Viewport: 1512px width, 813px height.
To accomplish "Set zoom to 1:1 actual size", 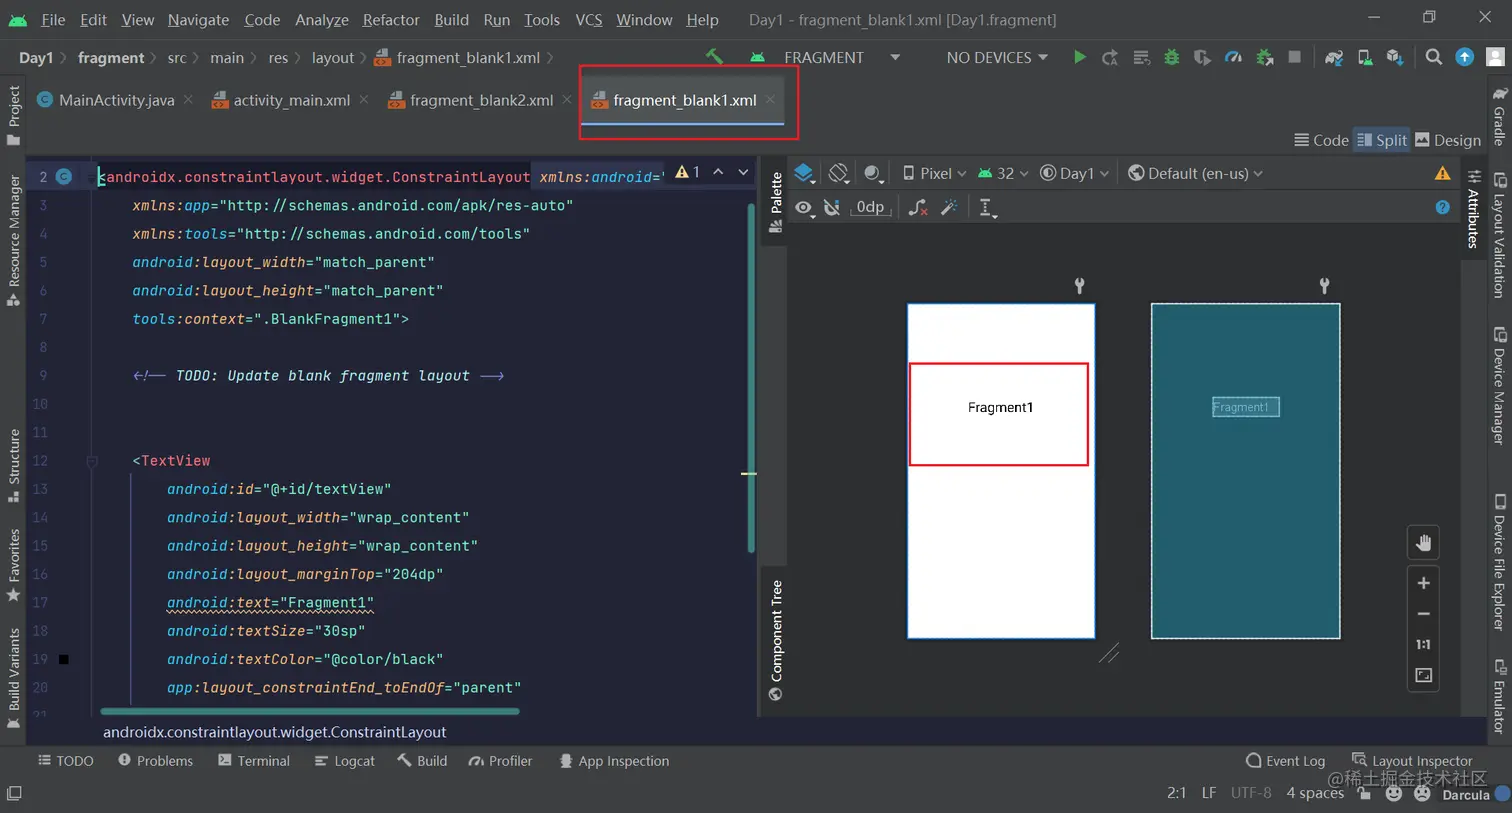I will coord(1424,645).
